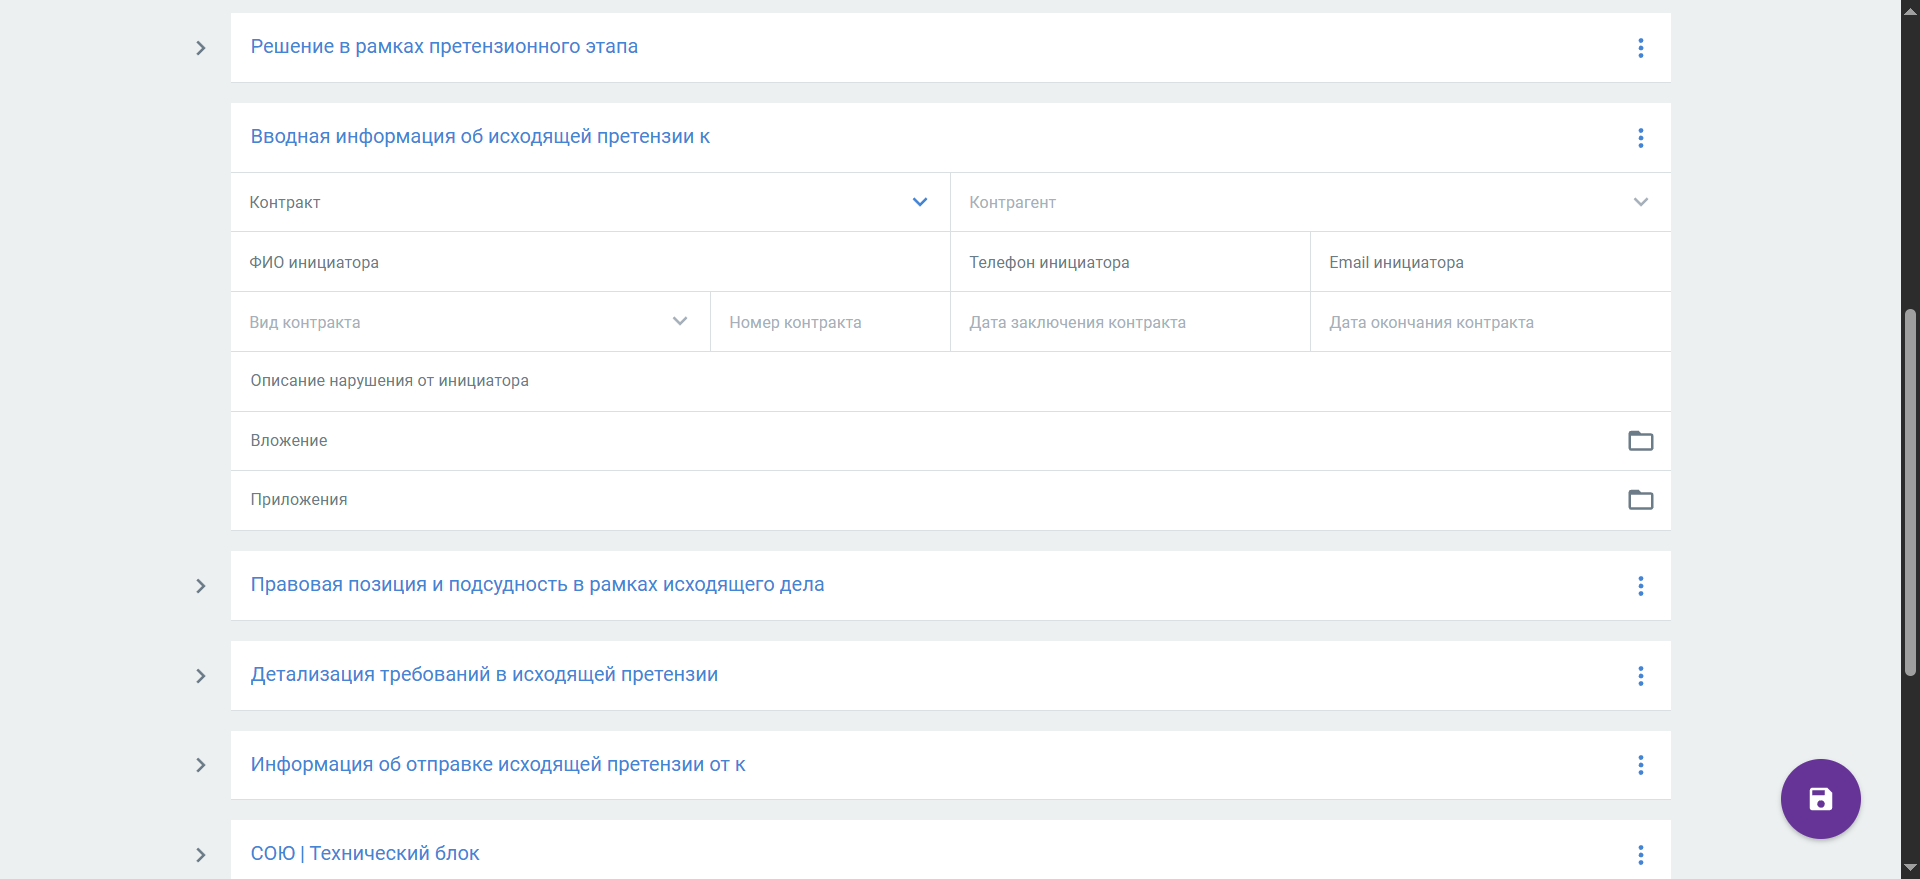Screen dimensions: 1920x879
Task: Open kebab menu for Вводная информация section
Action: pos(1640,138)
